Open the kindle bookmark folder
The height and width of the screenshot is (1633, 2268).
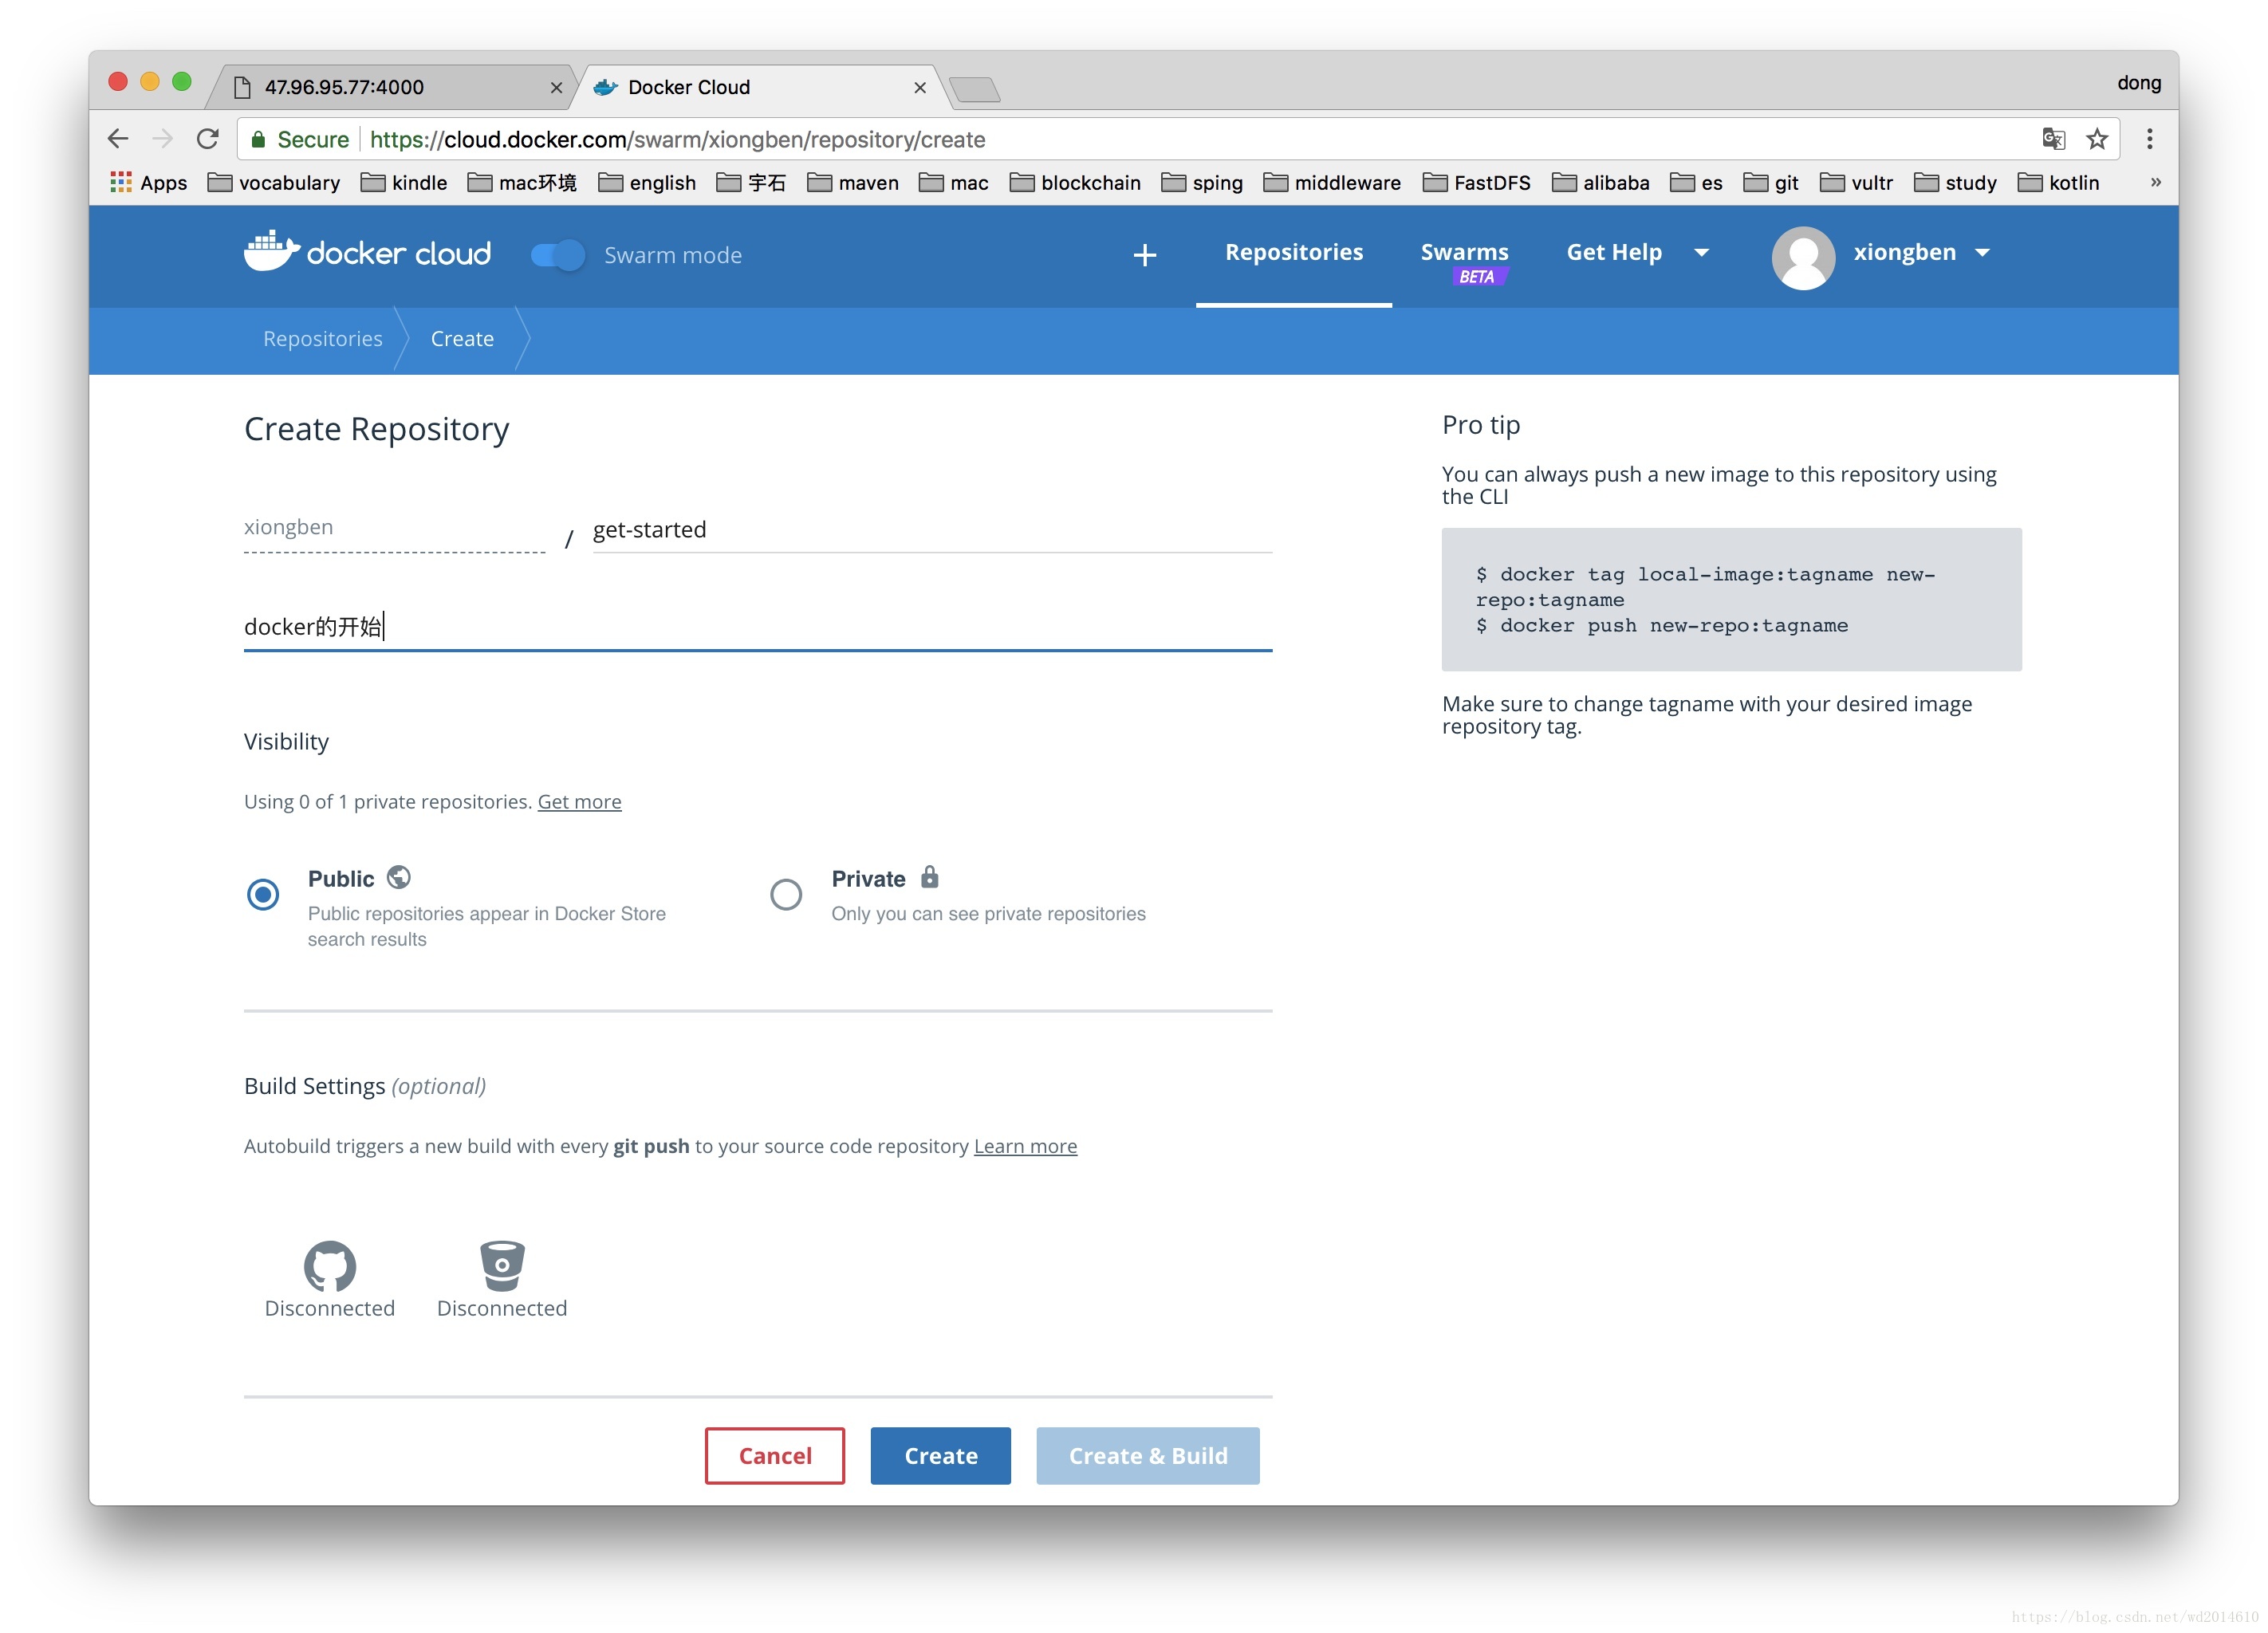click(x=403, y=183)
